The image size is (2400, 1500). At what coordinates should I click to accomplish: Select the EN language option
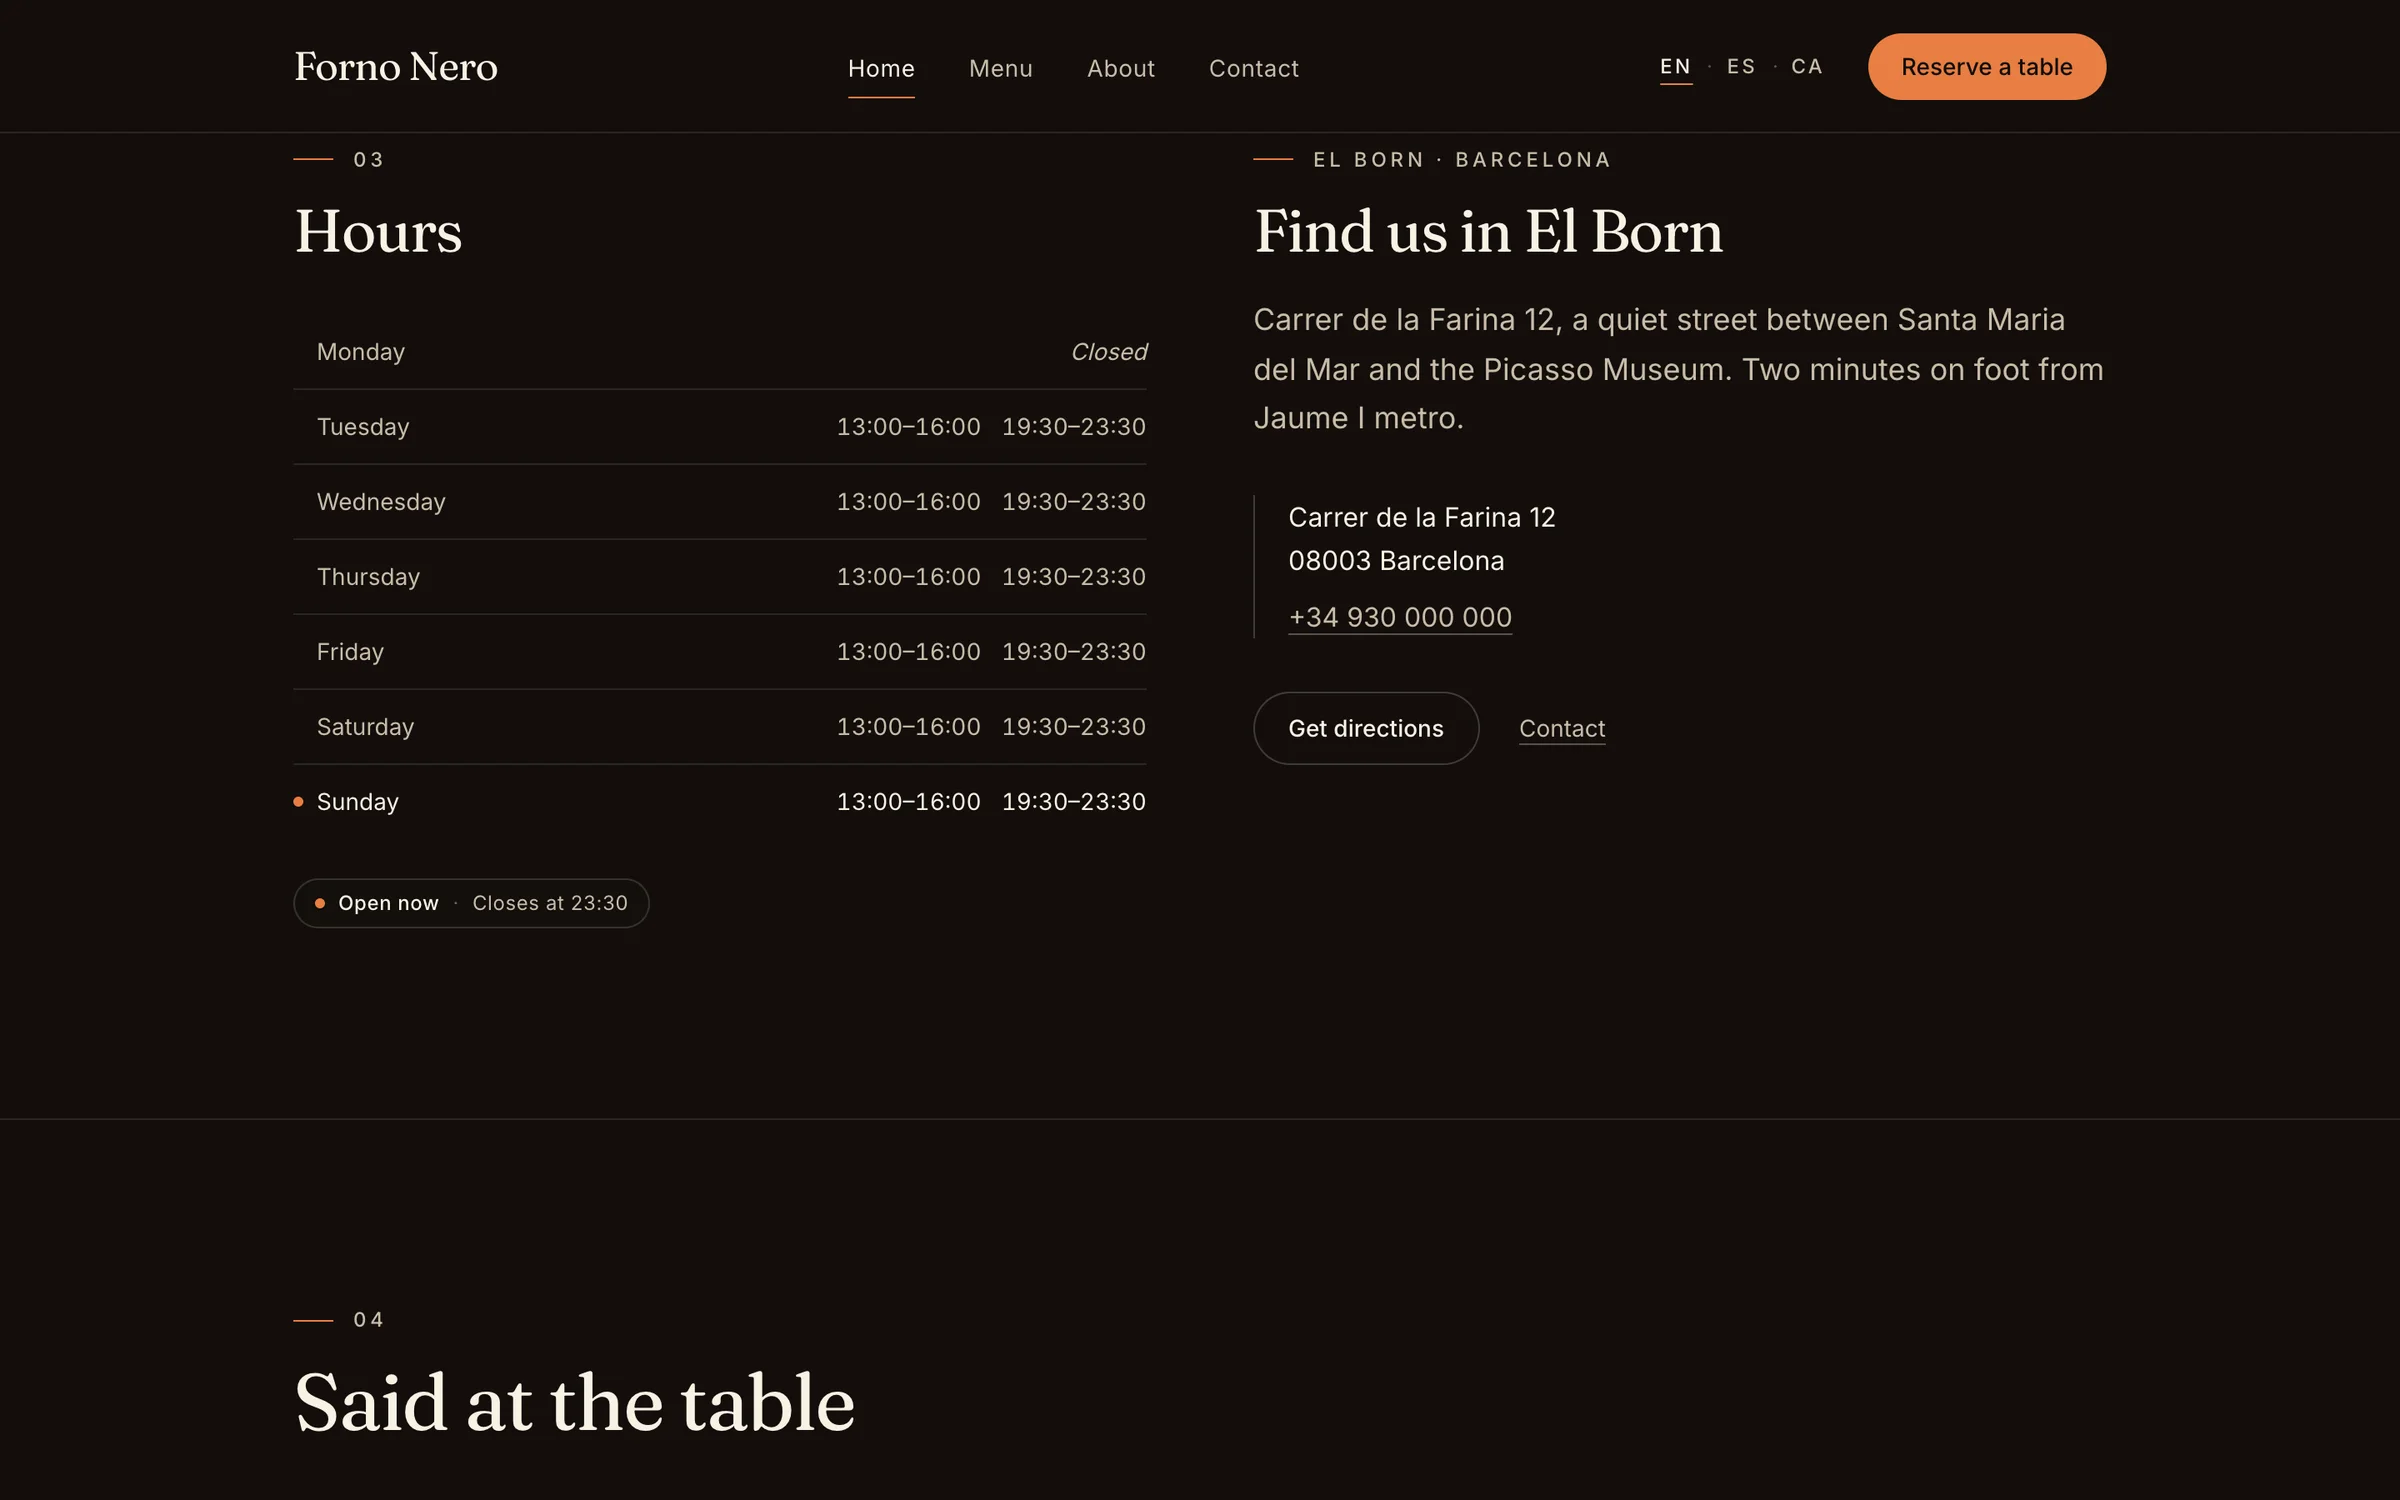point(1676,67)
